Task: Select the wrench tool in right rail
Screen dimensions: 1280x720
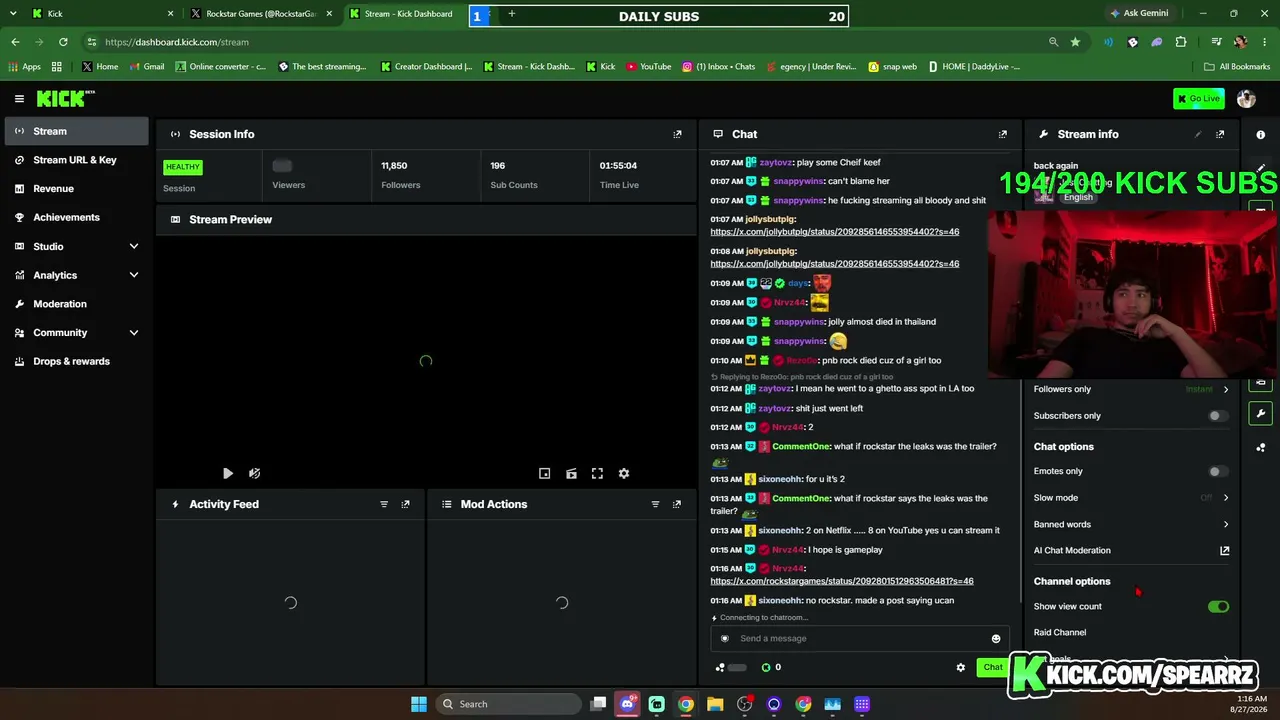Action: tap(1260, 413)
